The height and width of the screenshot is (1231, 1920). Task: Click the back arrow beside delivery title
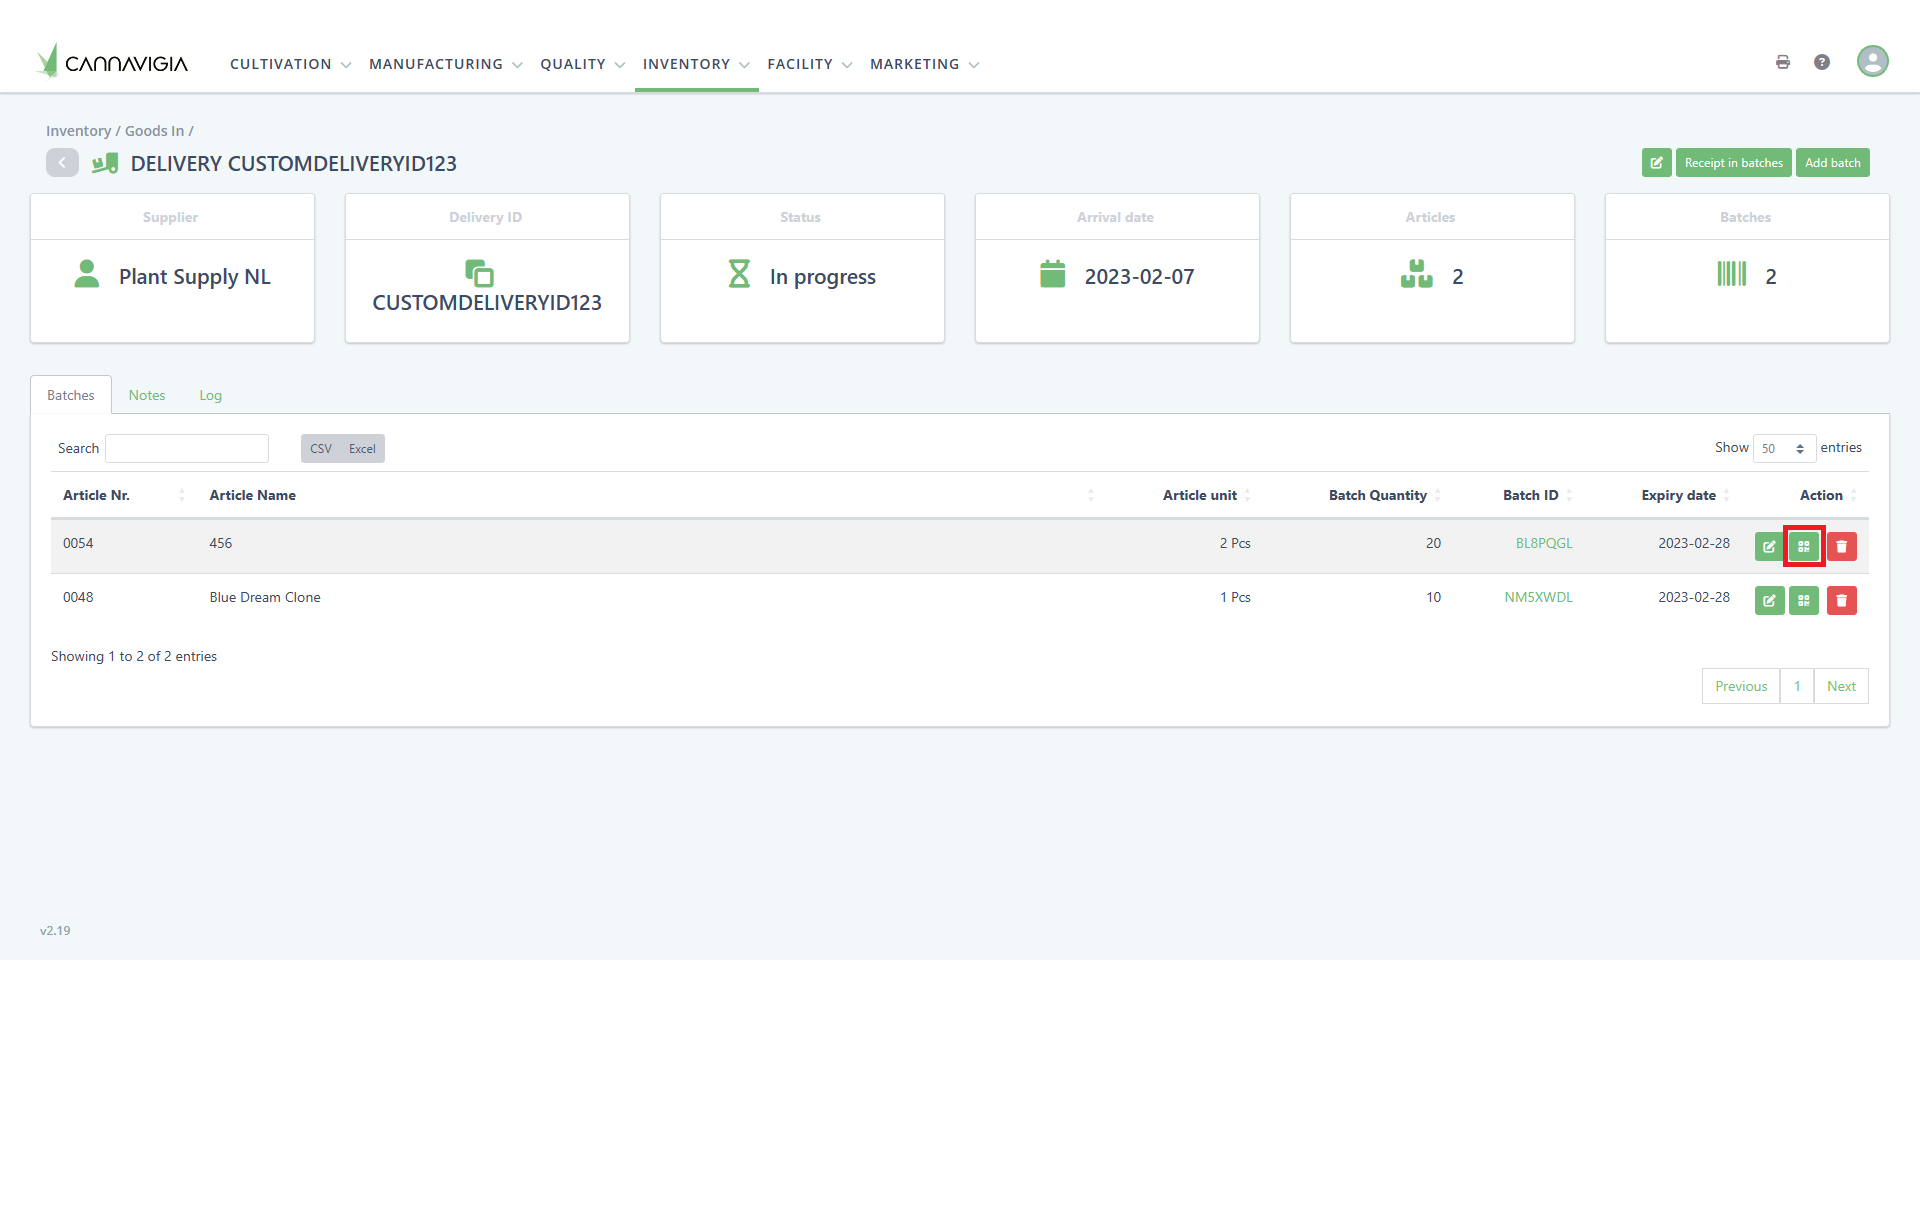point(62,163)
